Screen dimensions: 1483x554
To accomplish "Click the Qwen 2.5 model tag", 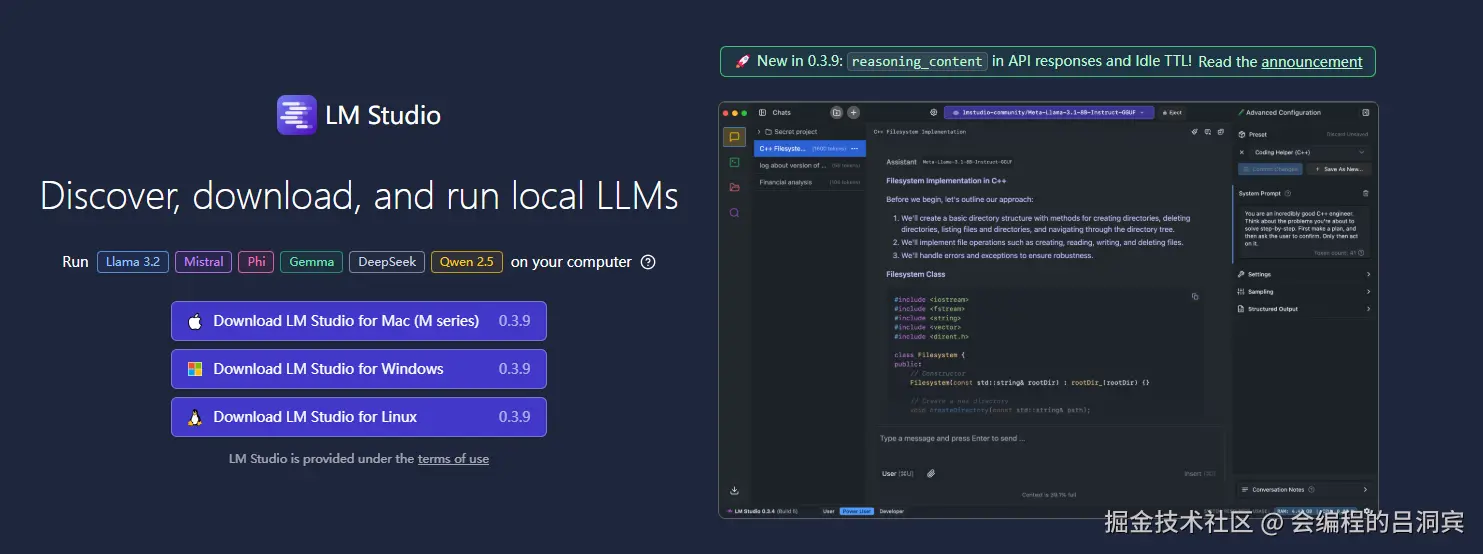I will [x=467, y=262].
